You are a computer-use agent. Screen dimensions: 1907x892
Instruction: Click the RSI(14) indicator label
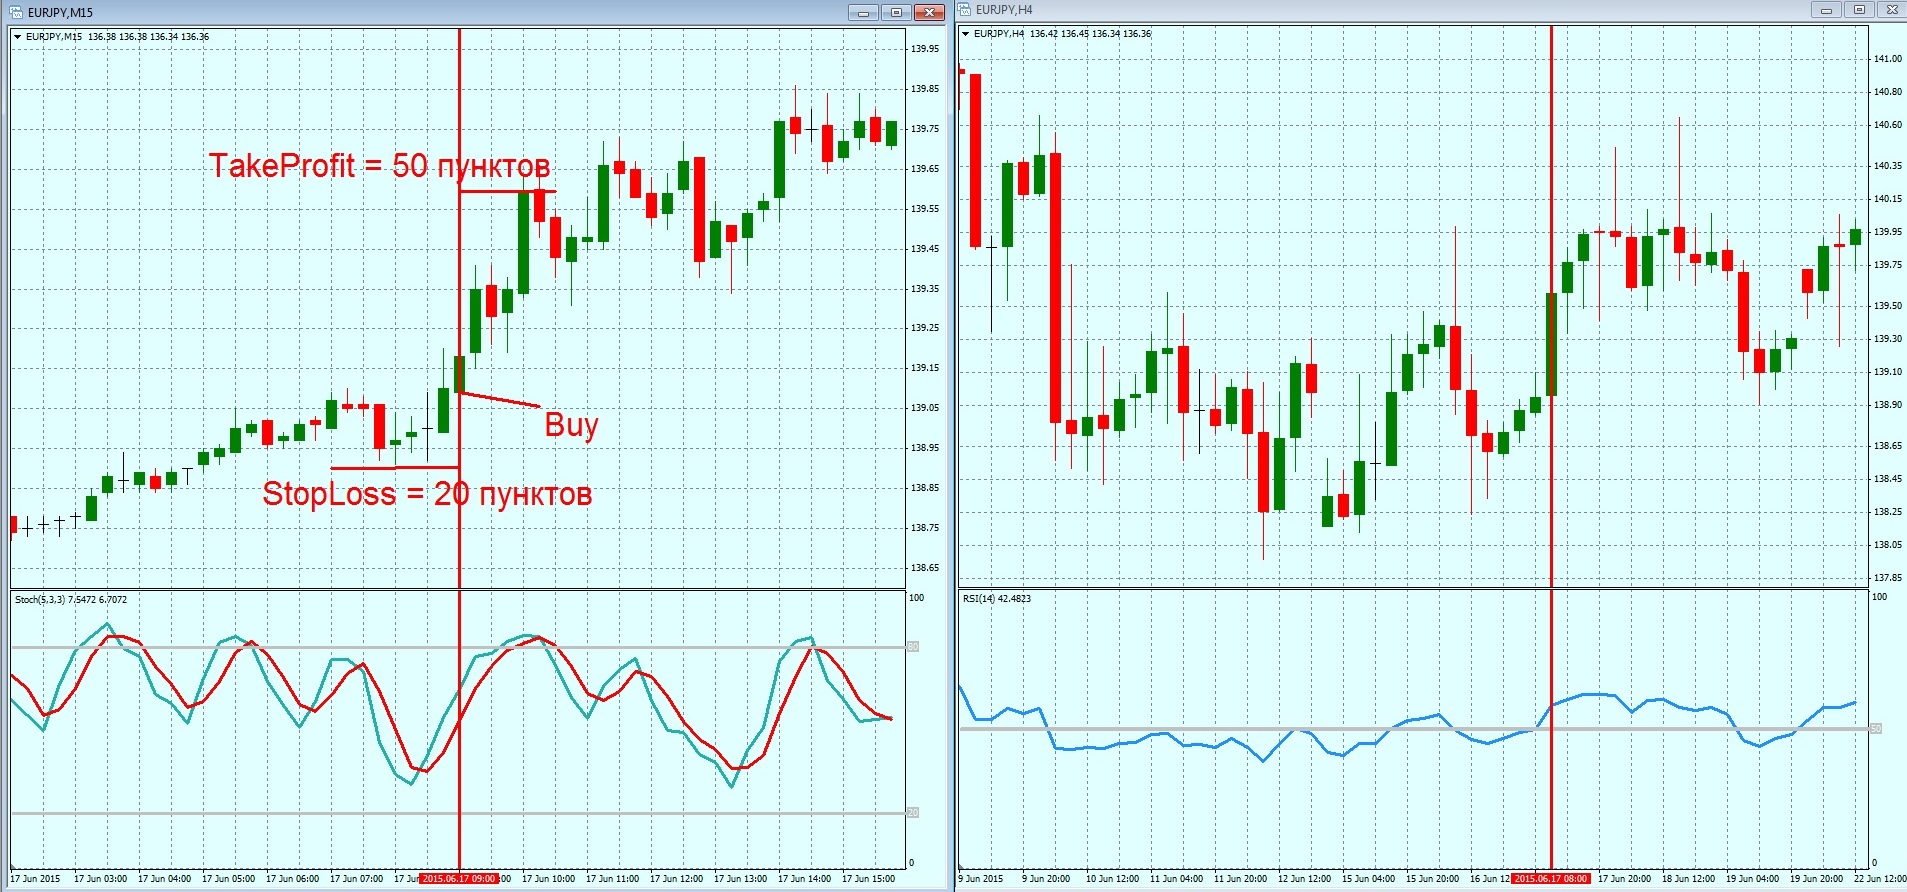point(996,599)
